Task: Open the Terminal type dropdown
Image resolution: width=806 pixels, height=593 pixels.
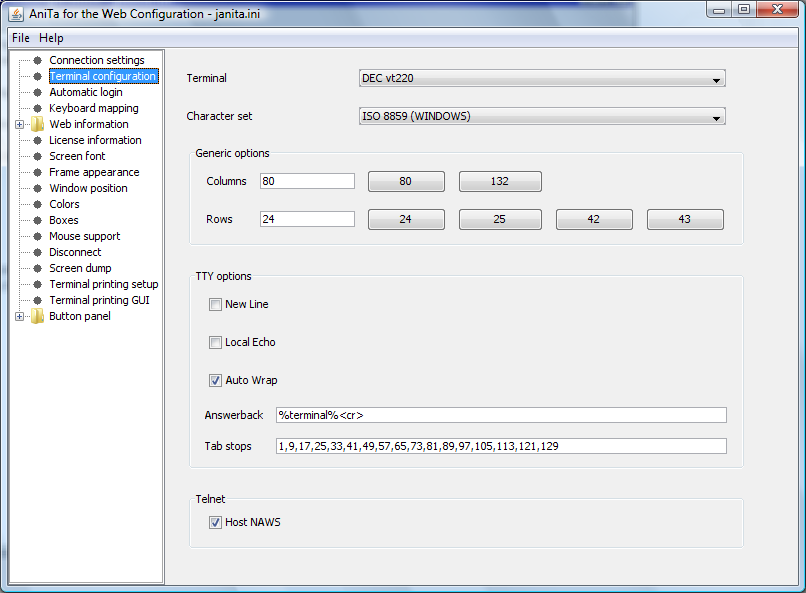Action: (542, 79)
